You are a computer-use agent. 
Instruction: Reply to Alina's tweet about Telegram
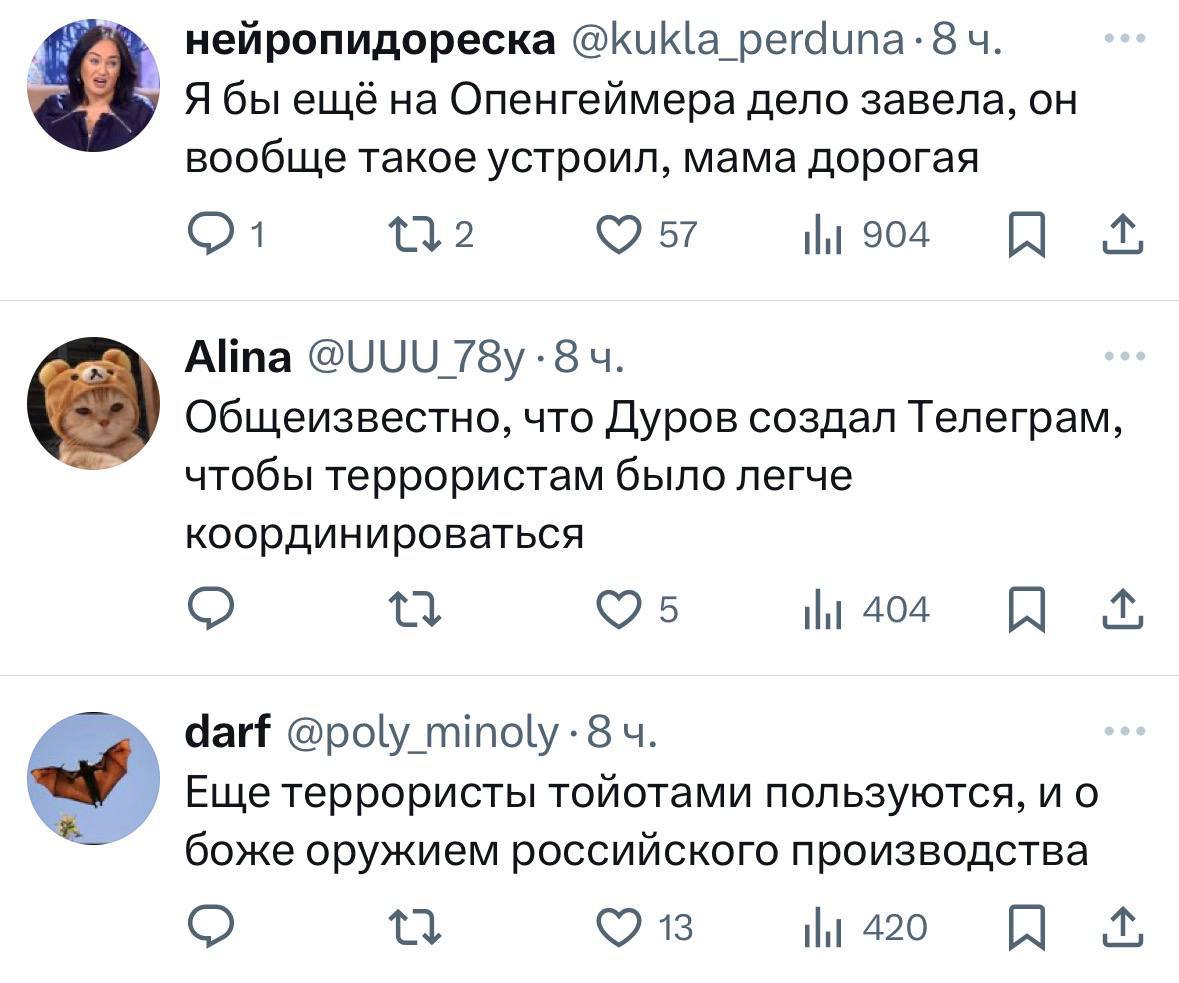click(x=211, y=610)
